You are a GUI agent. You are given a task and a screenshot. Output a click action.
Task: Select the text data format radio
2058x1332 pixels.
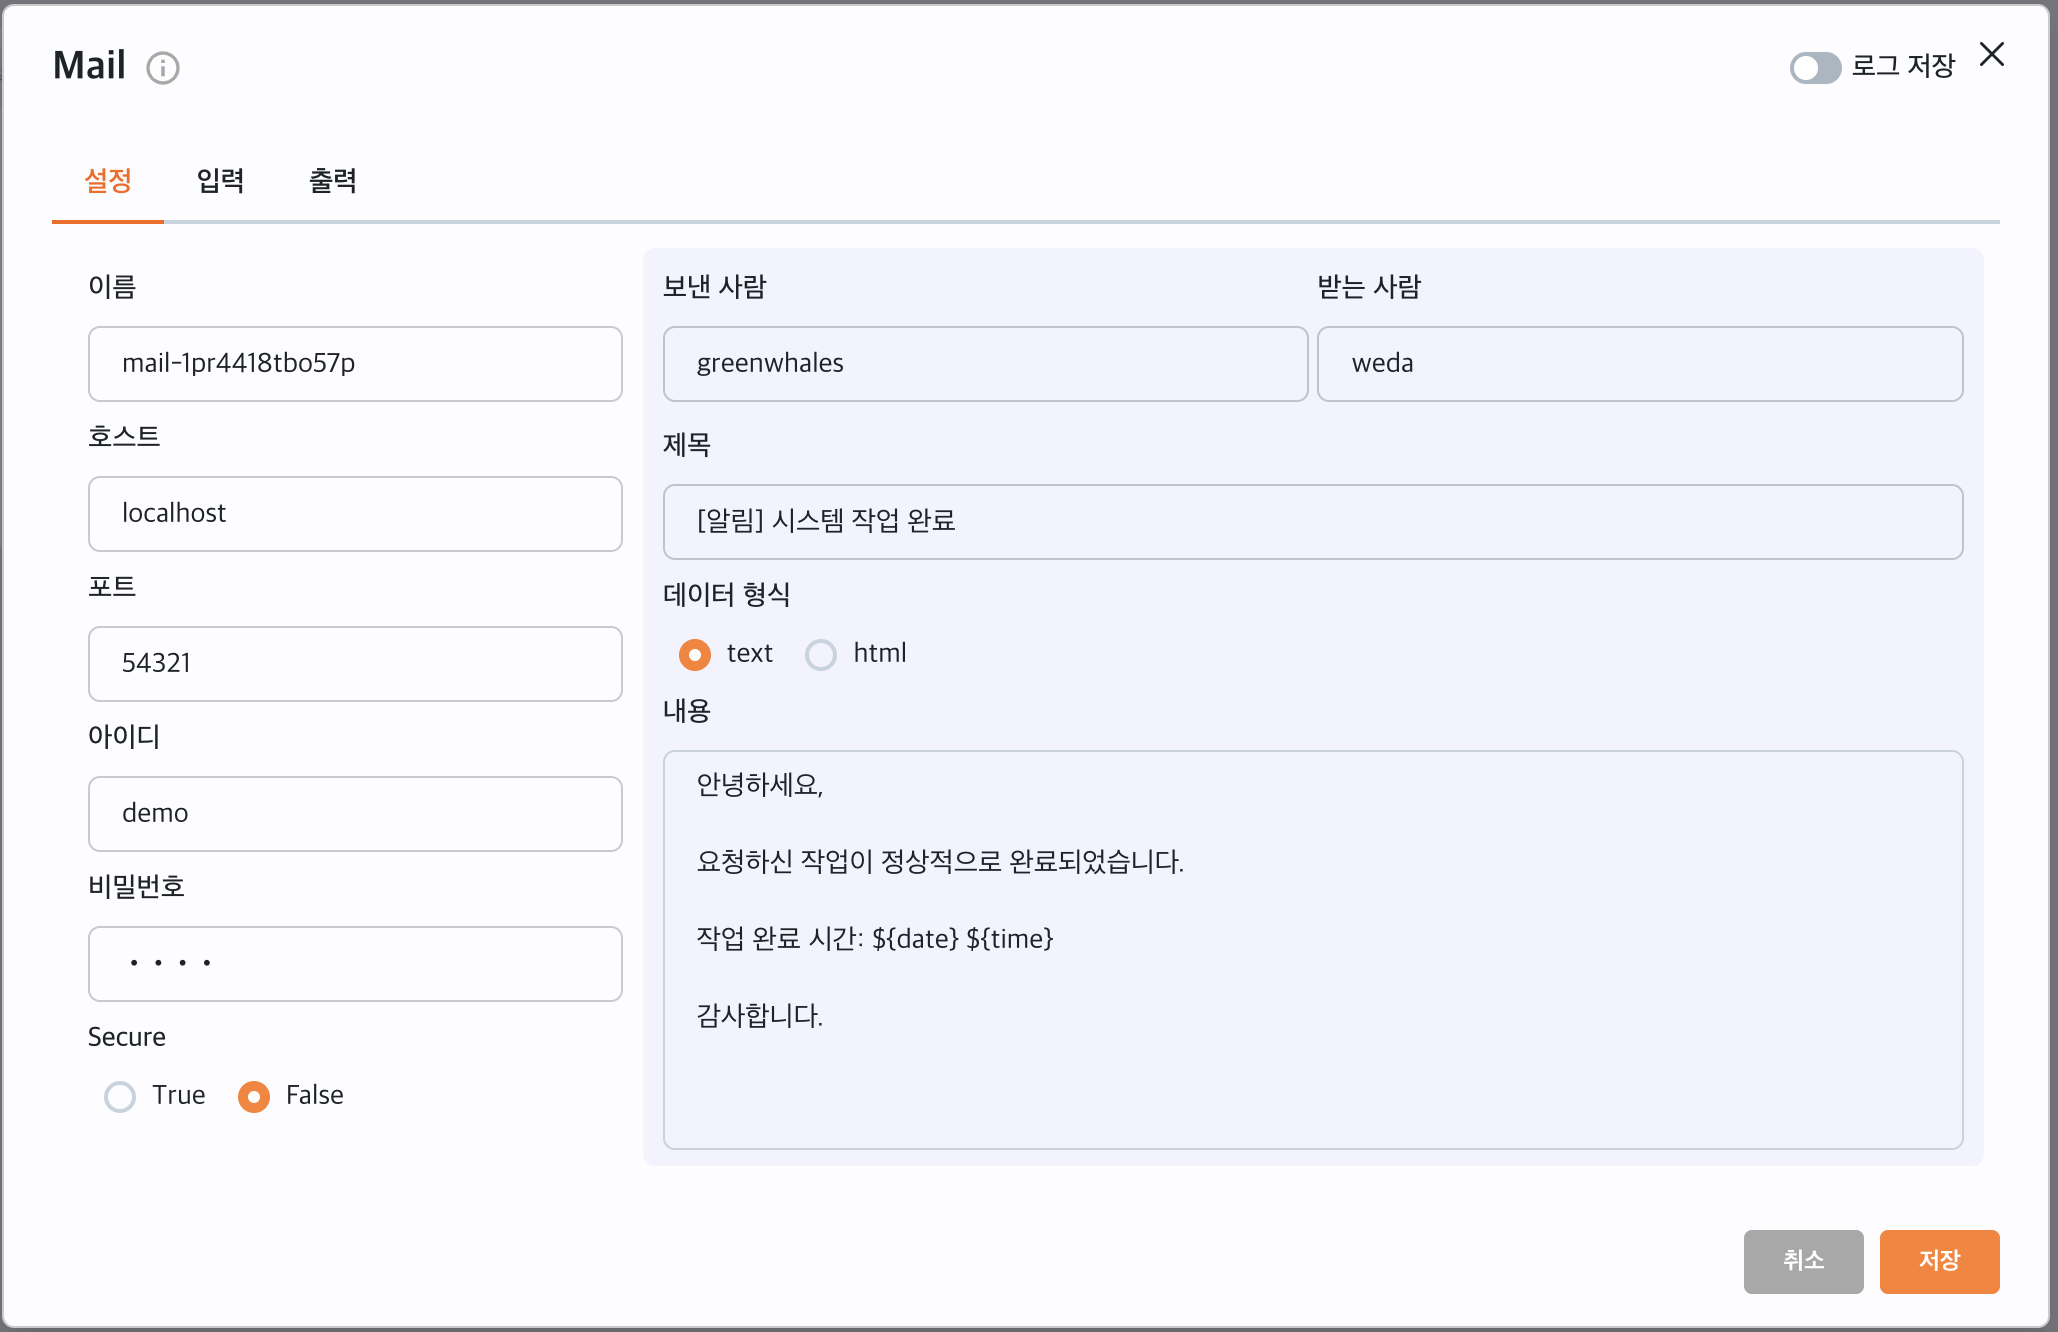695,654
